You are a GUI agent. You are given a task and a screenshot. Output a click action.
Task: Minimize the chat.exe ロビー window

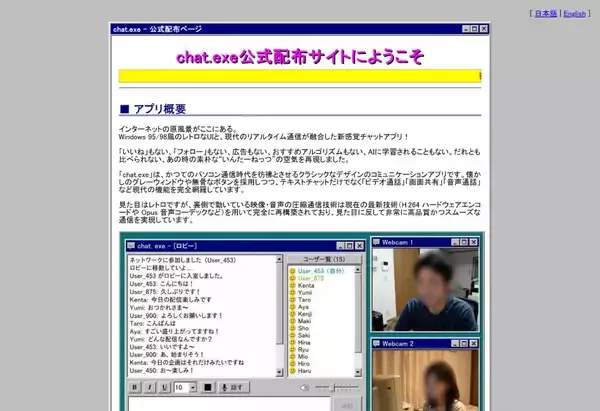coord(340,246)
